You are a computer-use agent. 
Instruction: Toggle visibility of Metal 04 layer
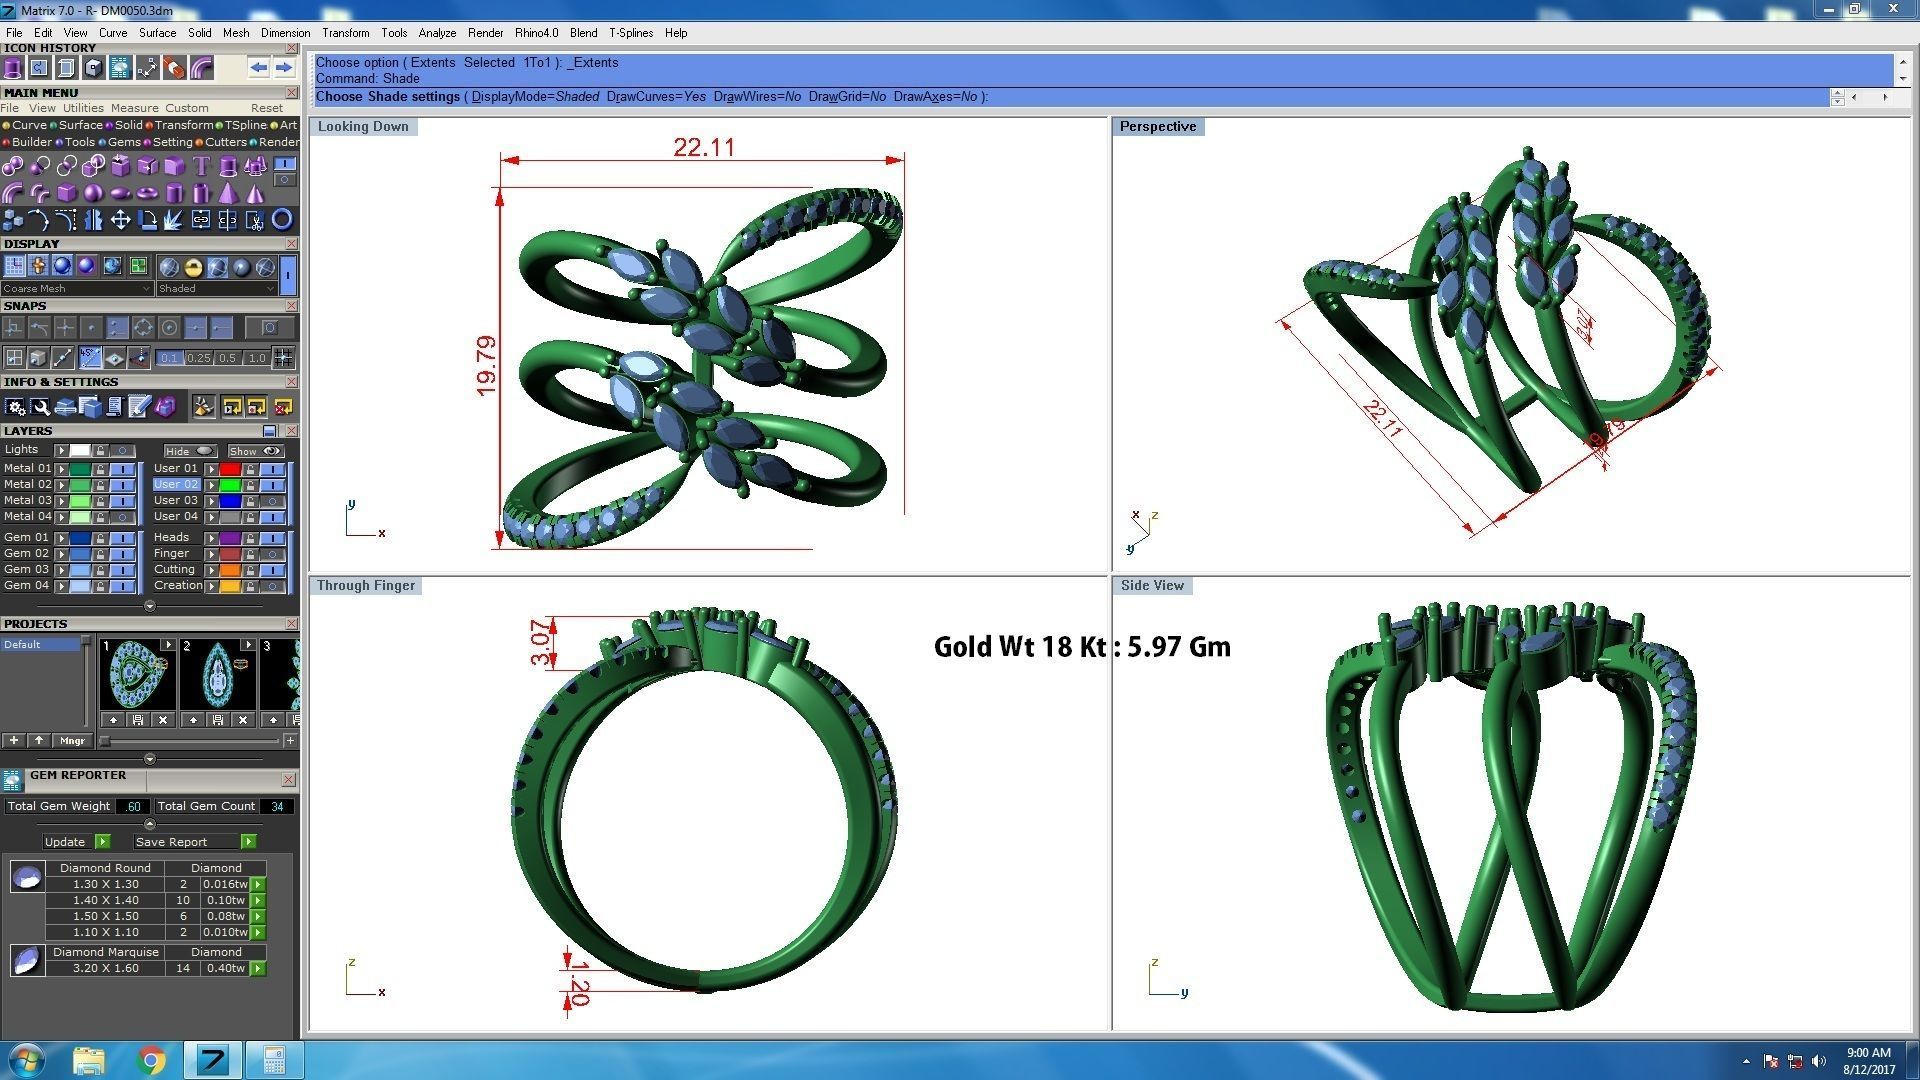point(123,517)
